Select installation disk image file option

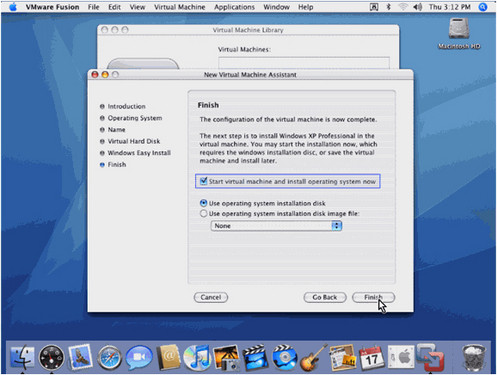203,213
